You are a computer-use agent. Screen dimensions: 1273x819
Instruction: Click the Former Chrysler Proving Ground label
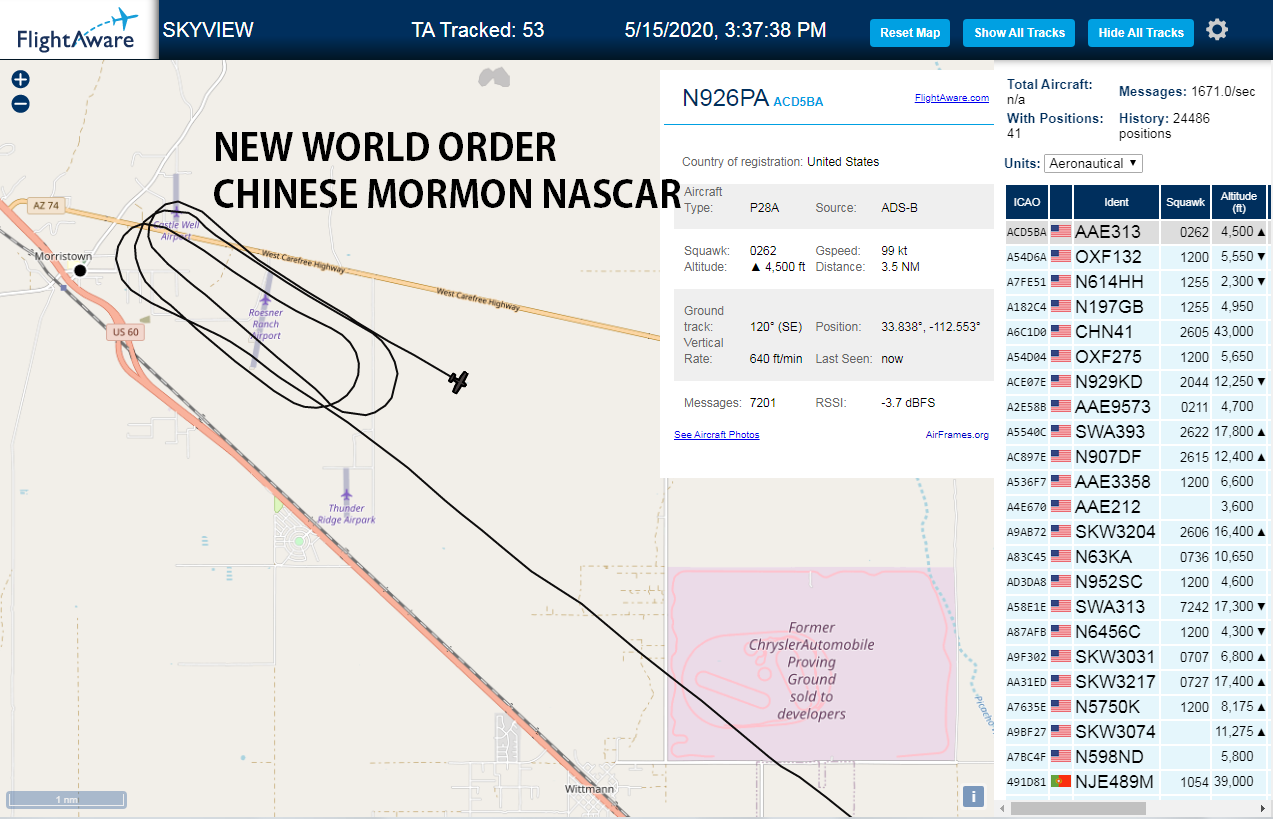[811, 671]
